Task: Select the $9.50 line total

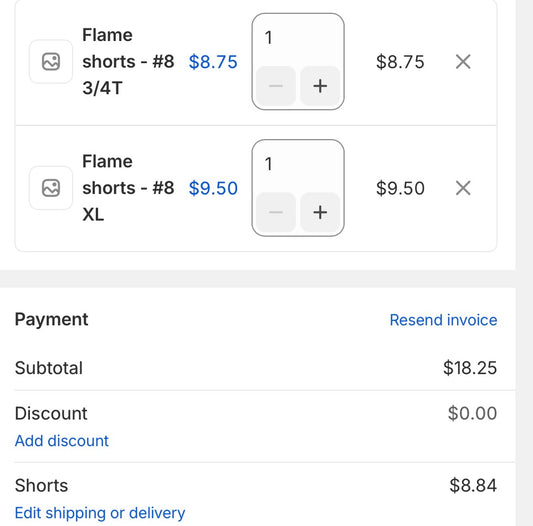Action: click(x=400, y=188)
